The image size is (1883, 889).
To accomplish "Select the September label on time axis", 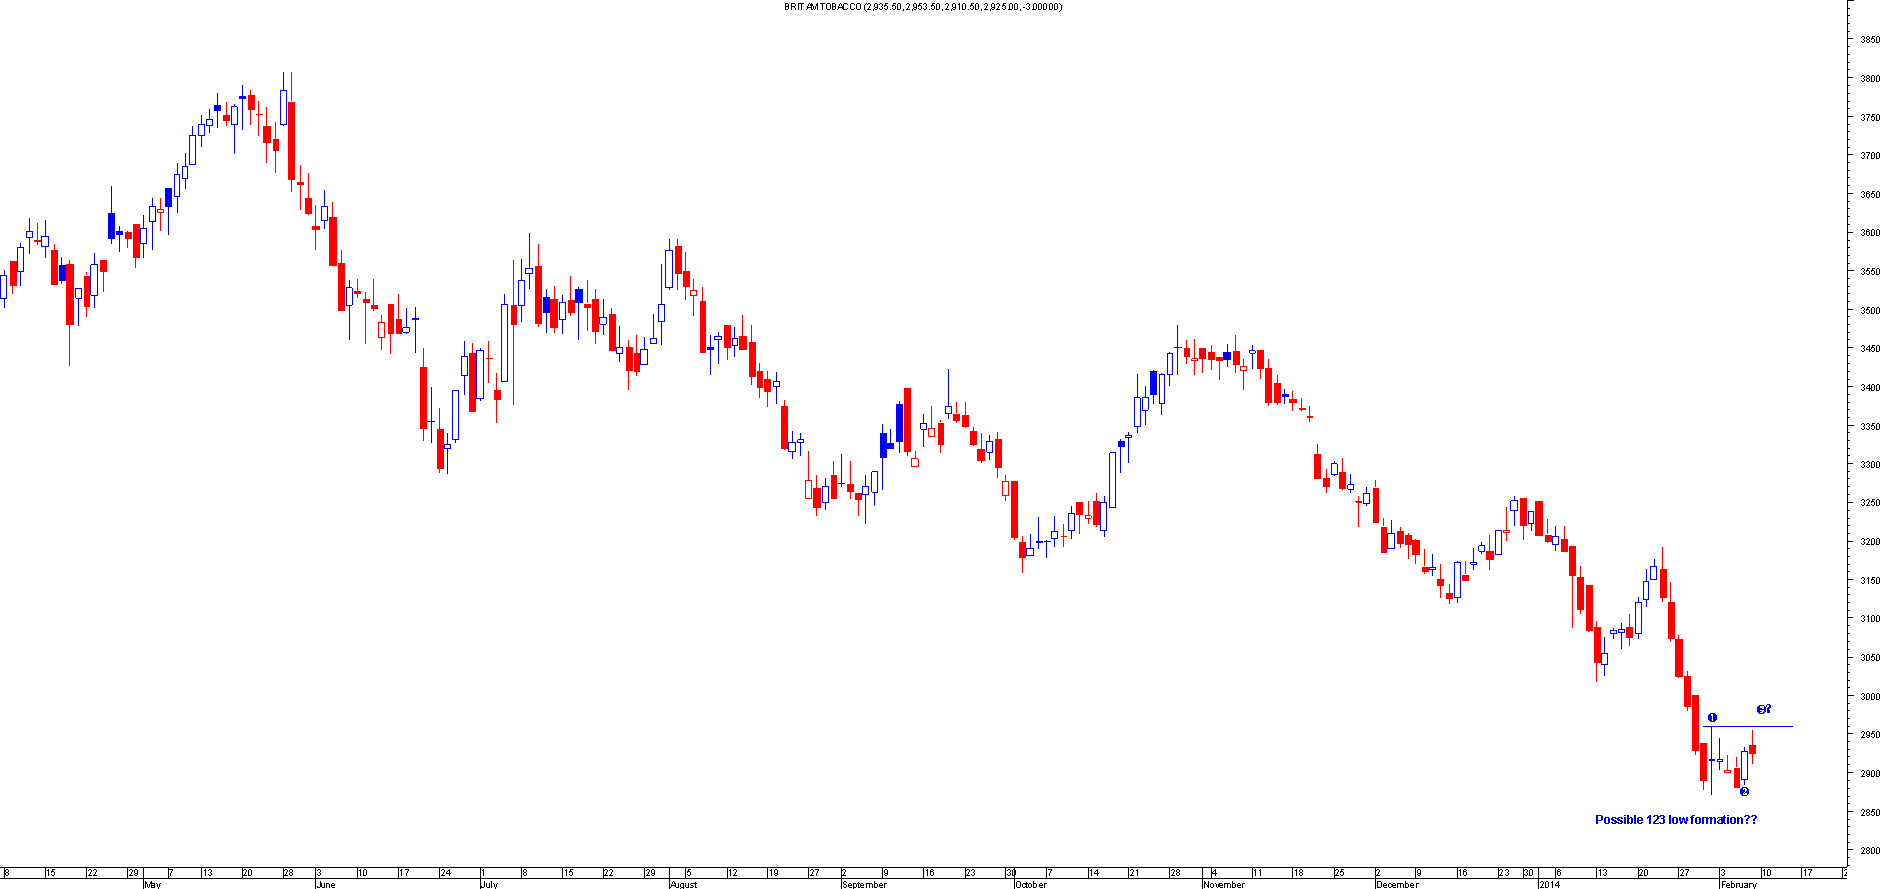I will pyautogui.click(x=864, y=884).
